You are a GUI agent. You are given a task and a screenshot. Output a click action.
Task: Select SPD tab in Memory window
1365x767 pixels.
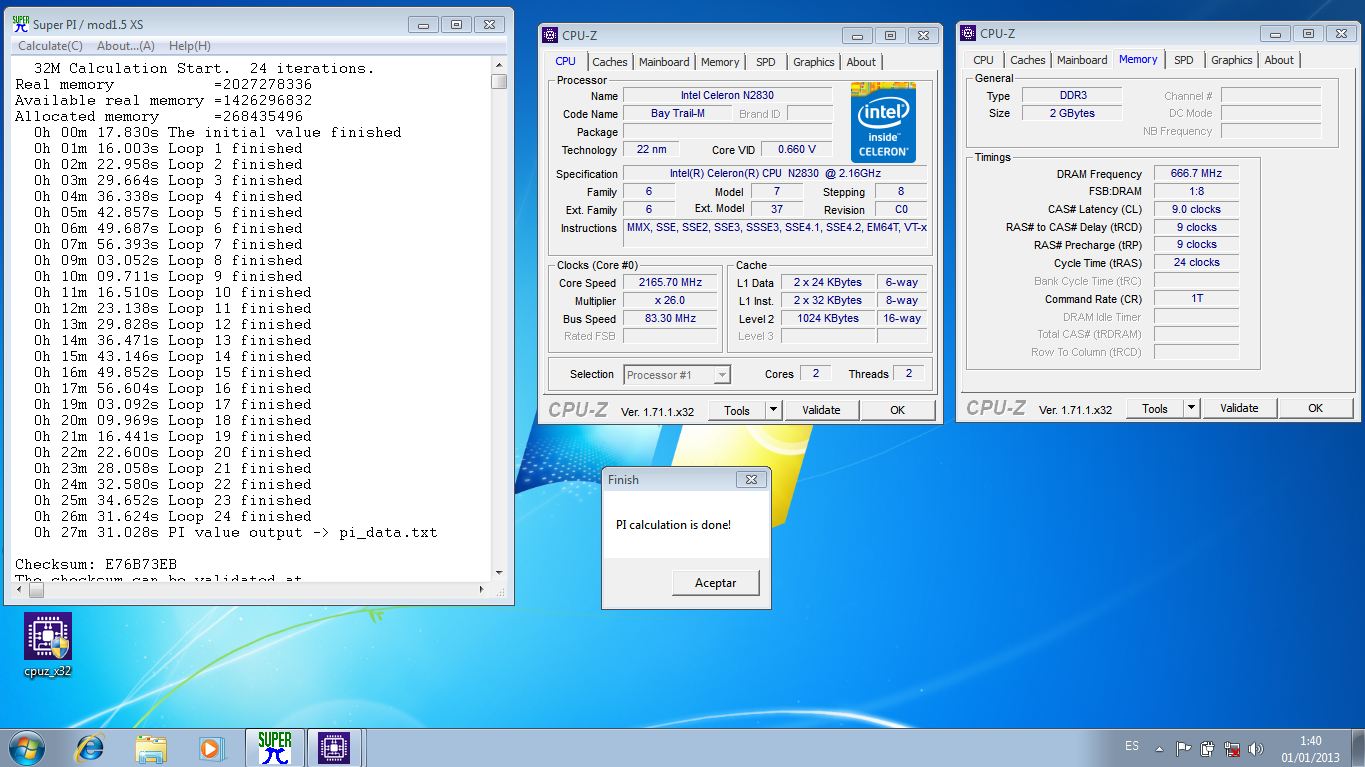coord(1184,60)
